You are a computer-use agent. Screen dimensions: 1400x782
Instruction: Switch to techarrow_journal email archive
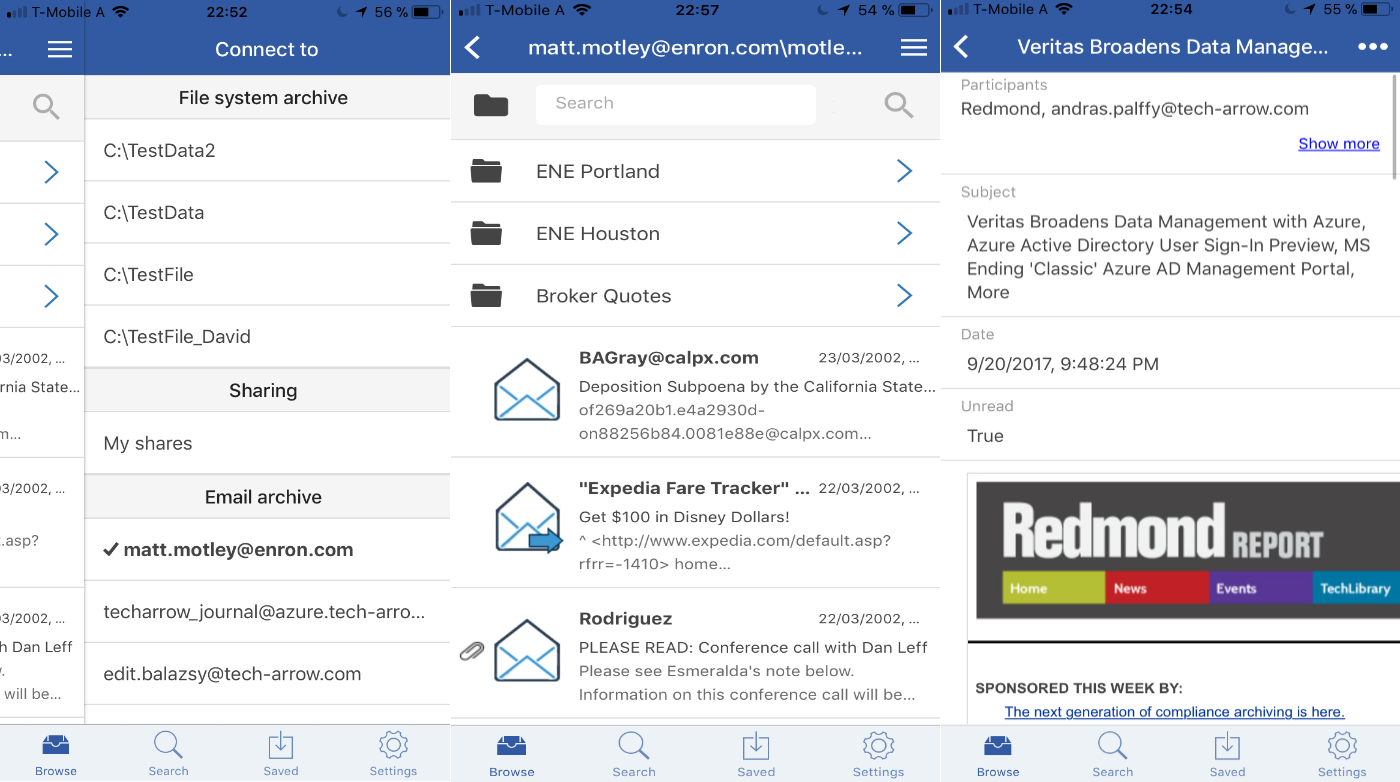(x=264, y=611)
